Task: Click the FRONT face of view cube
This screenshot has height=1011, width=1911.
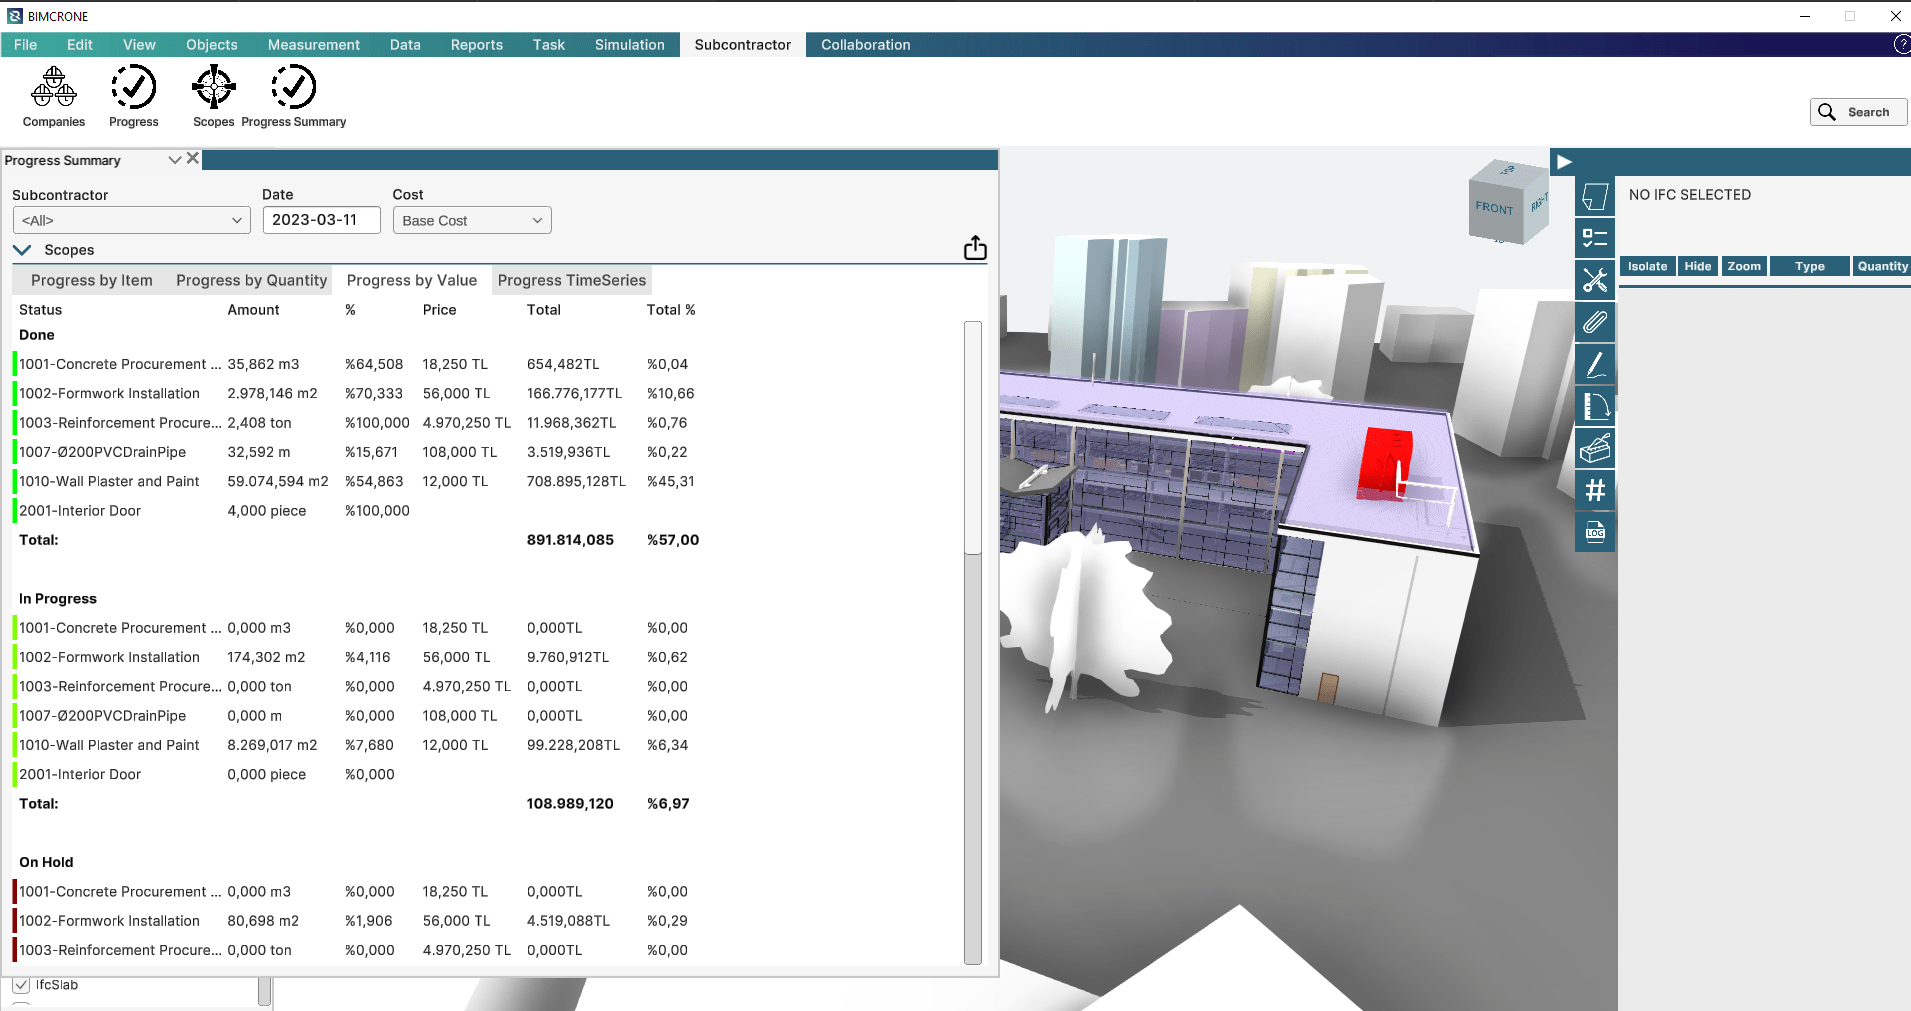Action: [x=1494, y=208]
